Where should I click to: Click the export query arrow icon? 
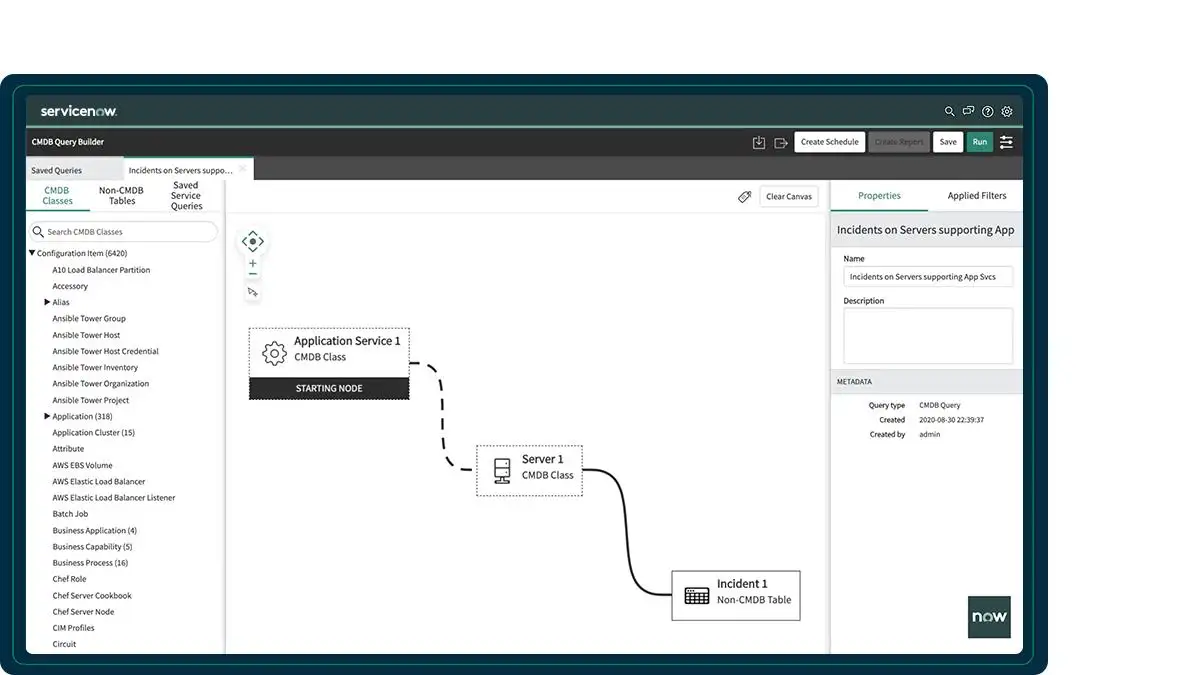(781, 142)
